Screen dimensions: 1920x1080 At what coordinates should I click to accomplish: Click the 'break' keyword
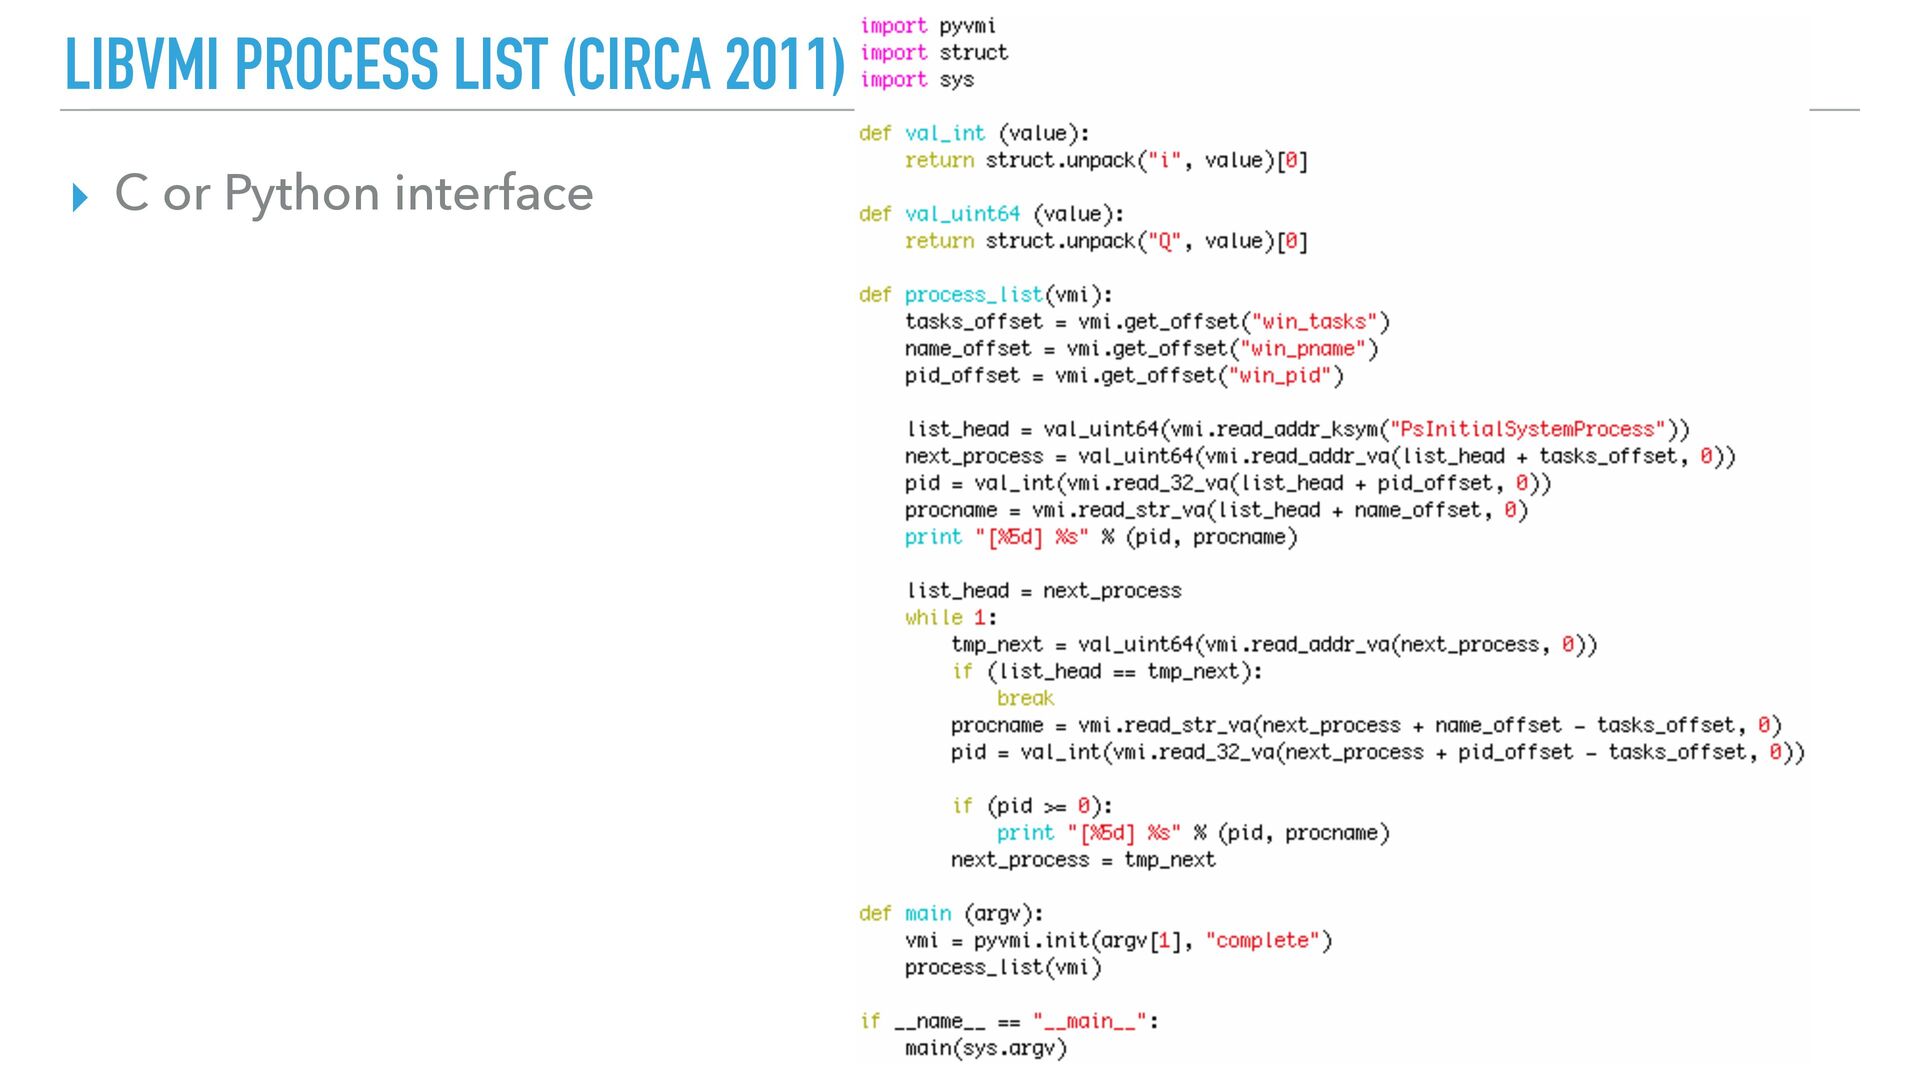(1025, 699)
